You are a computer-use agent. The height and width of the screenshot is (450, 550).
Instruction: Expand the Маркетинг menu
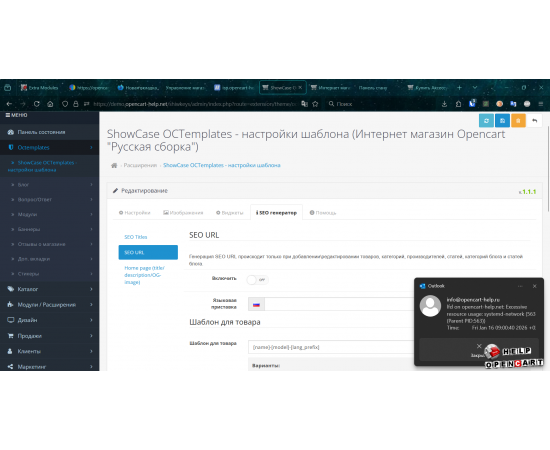tap(49, 366)
